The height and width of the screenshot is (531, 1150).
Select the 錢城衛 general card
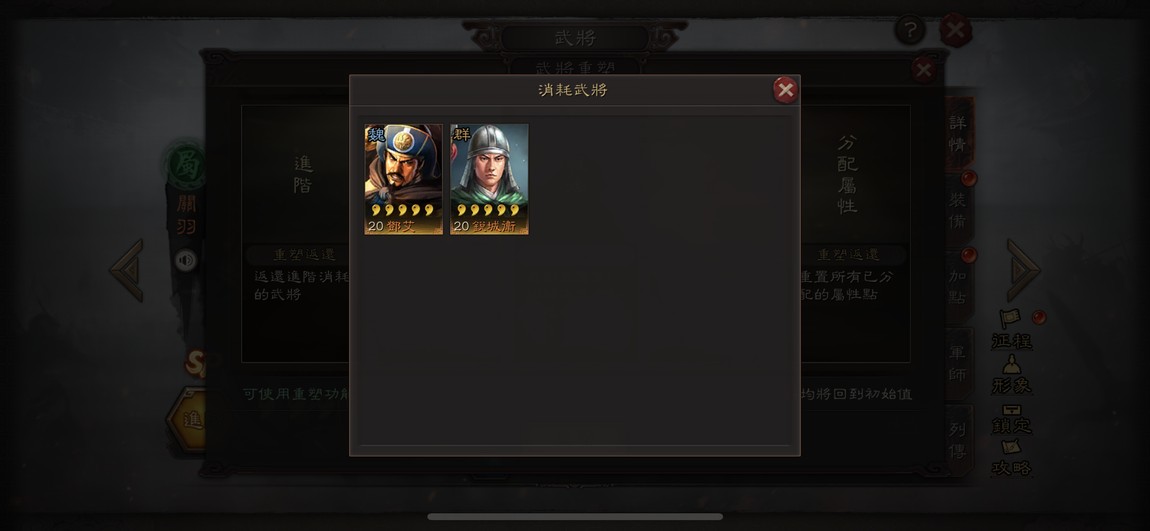tap(489, 179)
